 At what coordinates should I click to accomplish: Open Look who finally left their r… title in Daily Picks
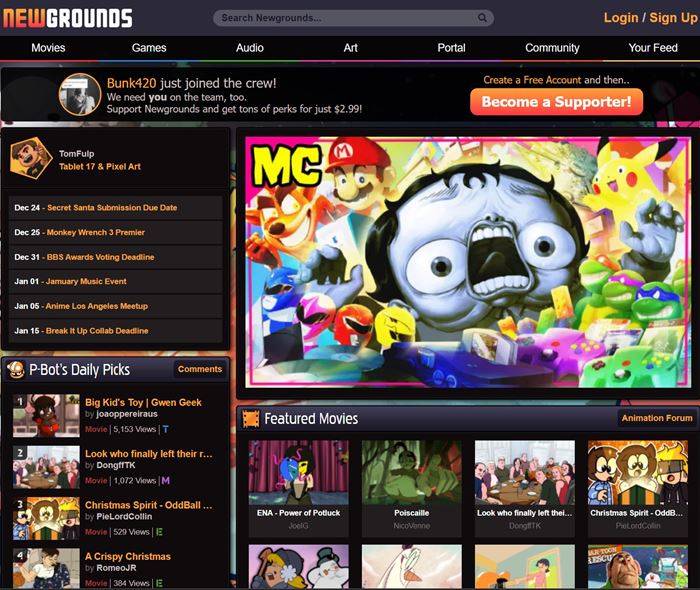[149, 454]
